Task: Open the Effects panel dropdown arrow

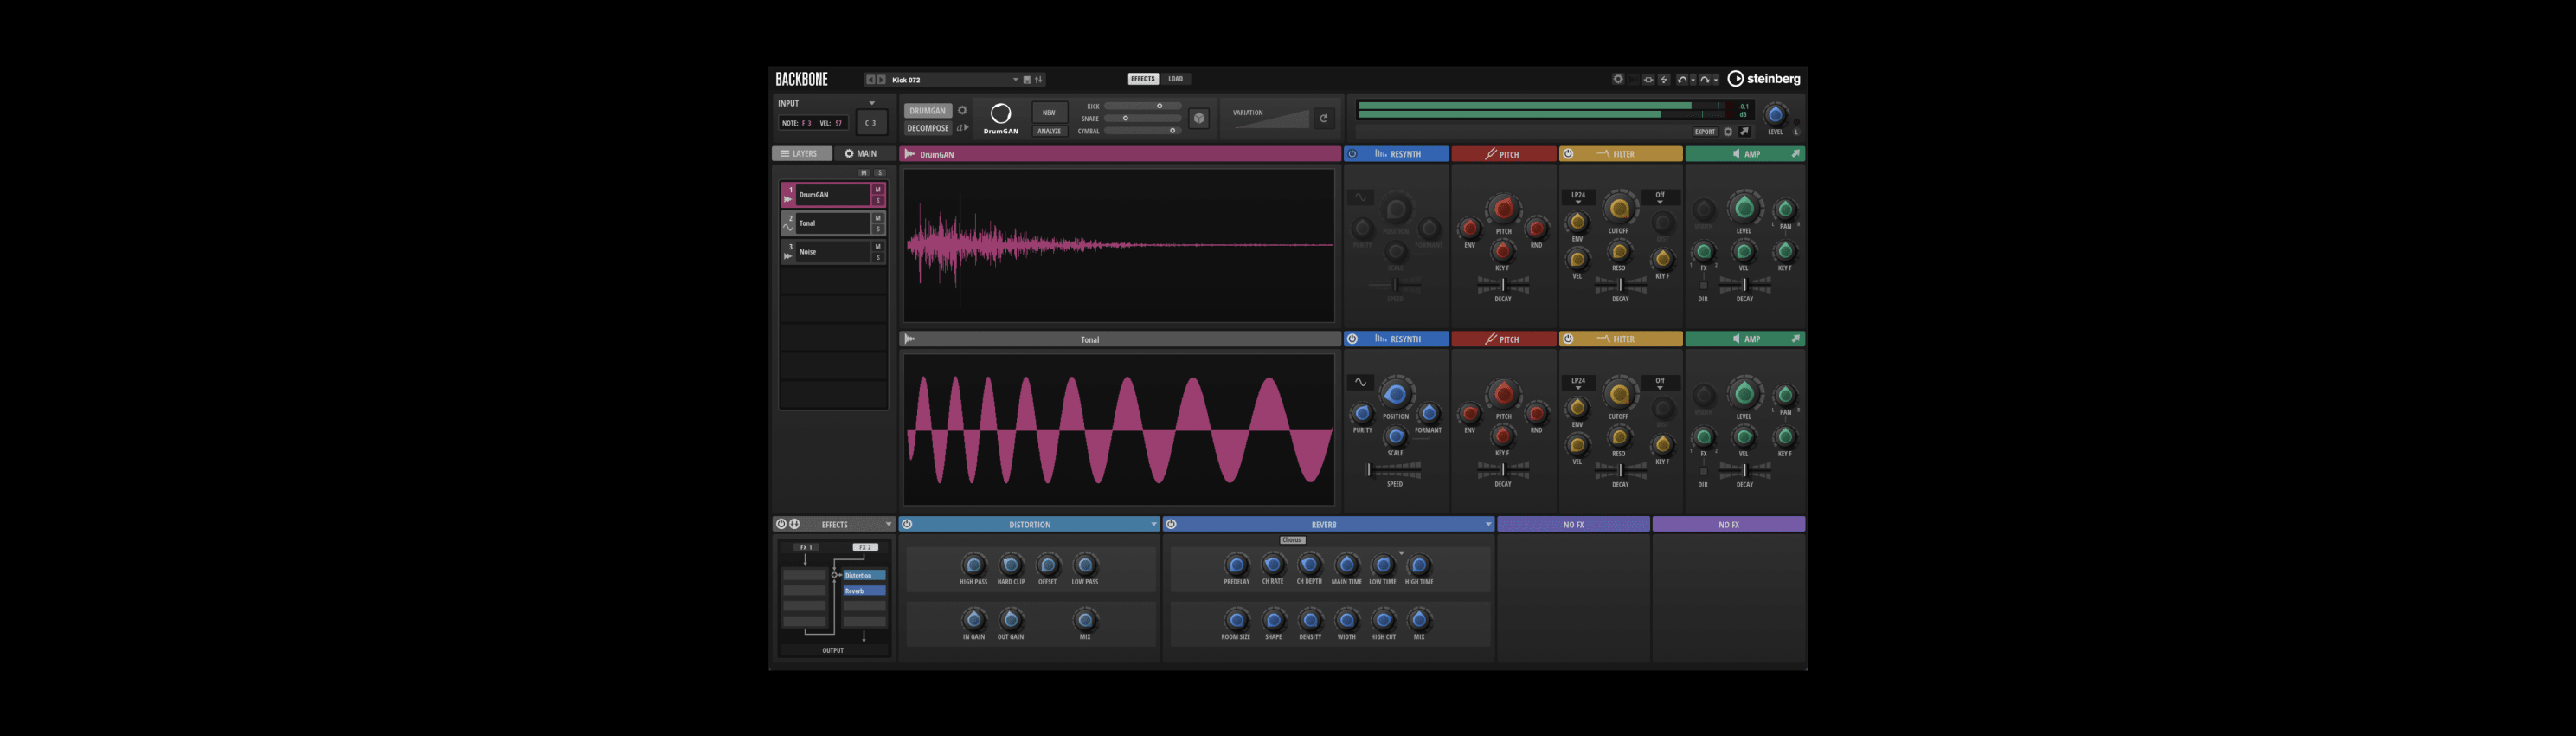Action: click(x=889, y=524)
